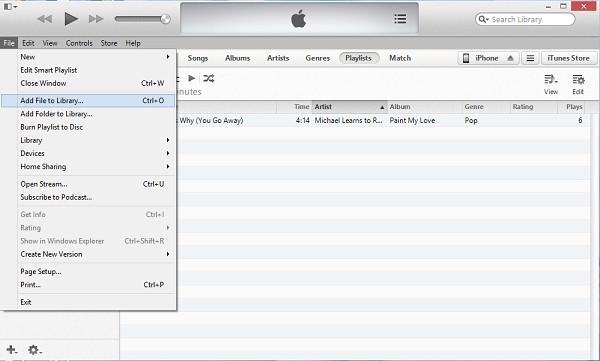Screen dimensions: 600x361
Task: Click the iPhone eject icon
Action: click(510, 58)
